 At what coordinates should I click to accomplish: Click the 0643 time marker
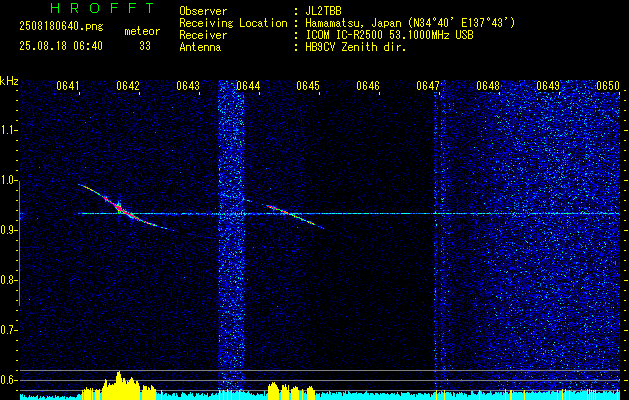tap(188, 85)
